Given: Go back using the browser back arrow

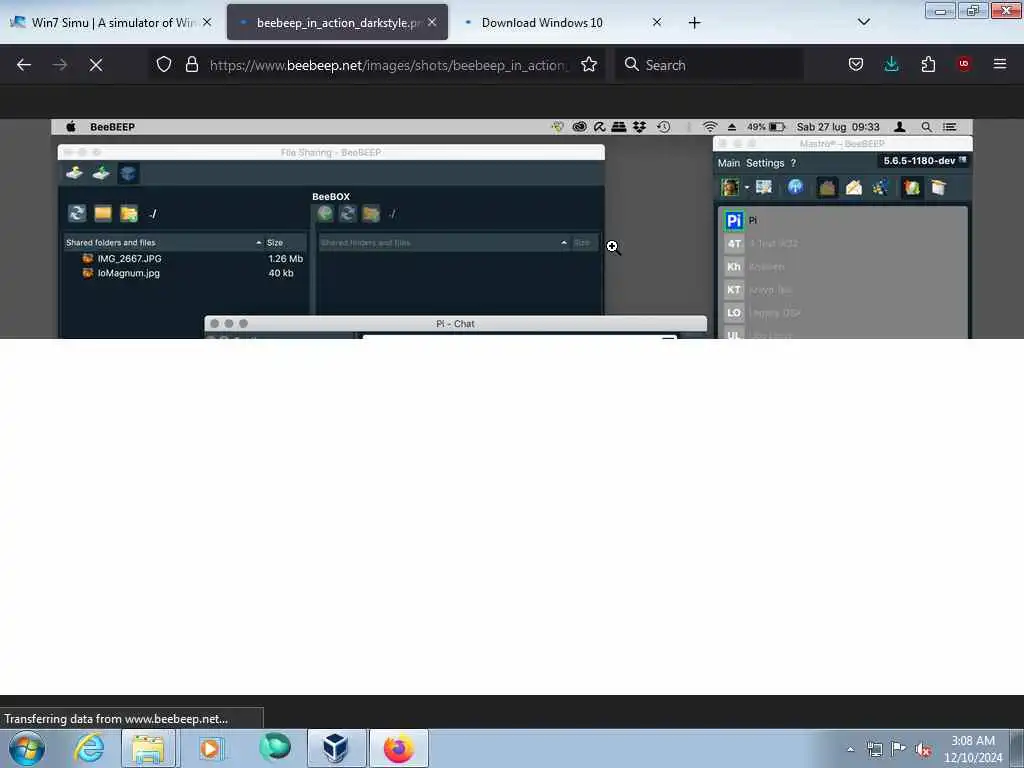Looking at the screenshot, I should tap(24, 65).
